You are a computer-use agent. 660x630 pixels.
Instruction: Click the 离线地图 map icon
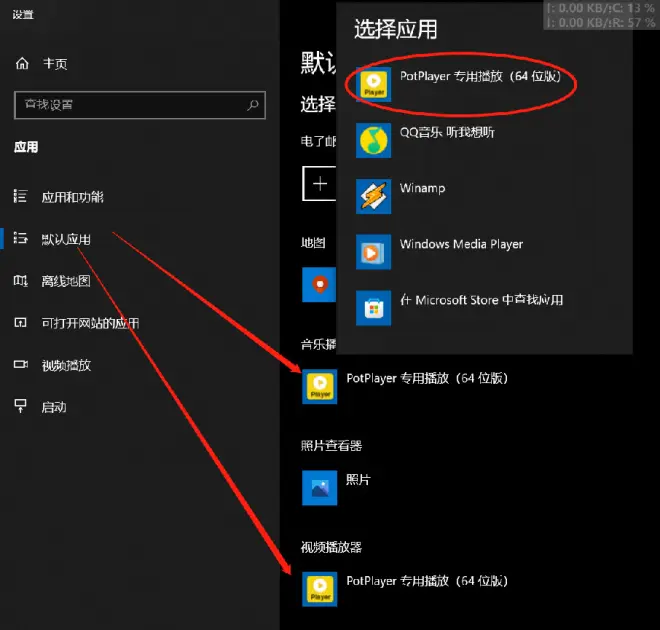click(x=20, y=280)
